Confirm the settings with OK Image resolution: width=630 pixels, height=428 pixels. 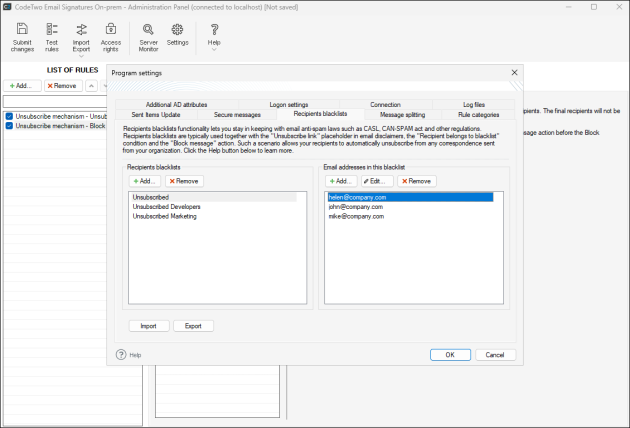(450, 355)
